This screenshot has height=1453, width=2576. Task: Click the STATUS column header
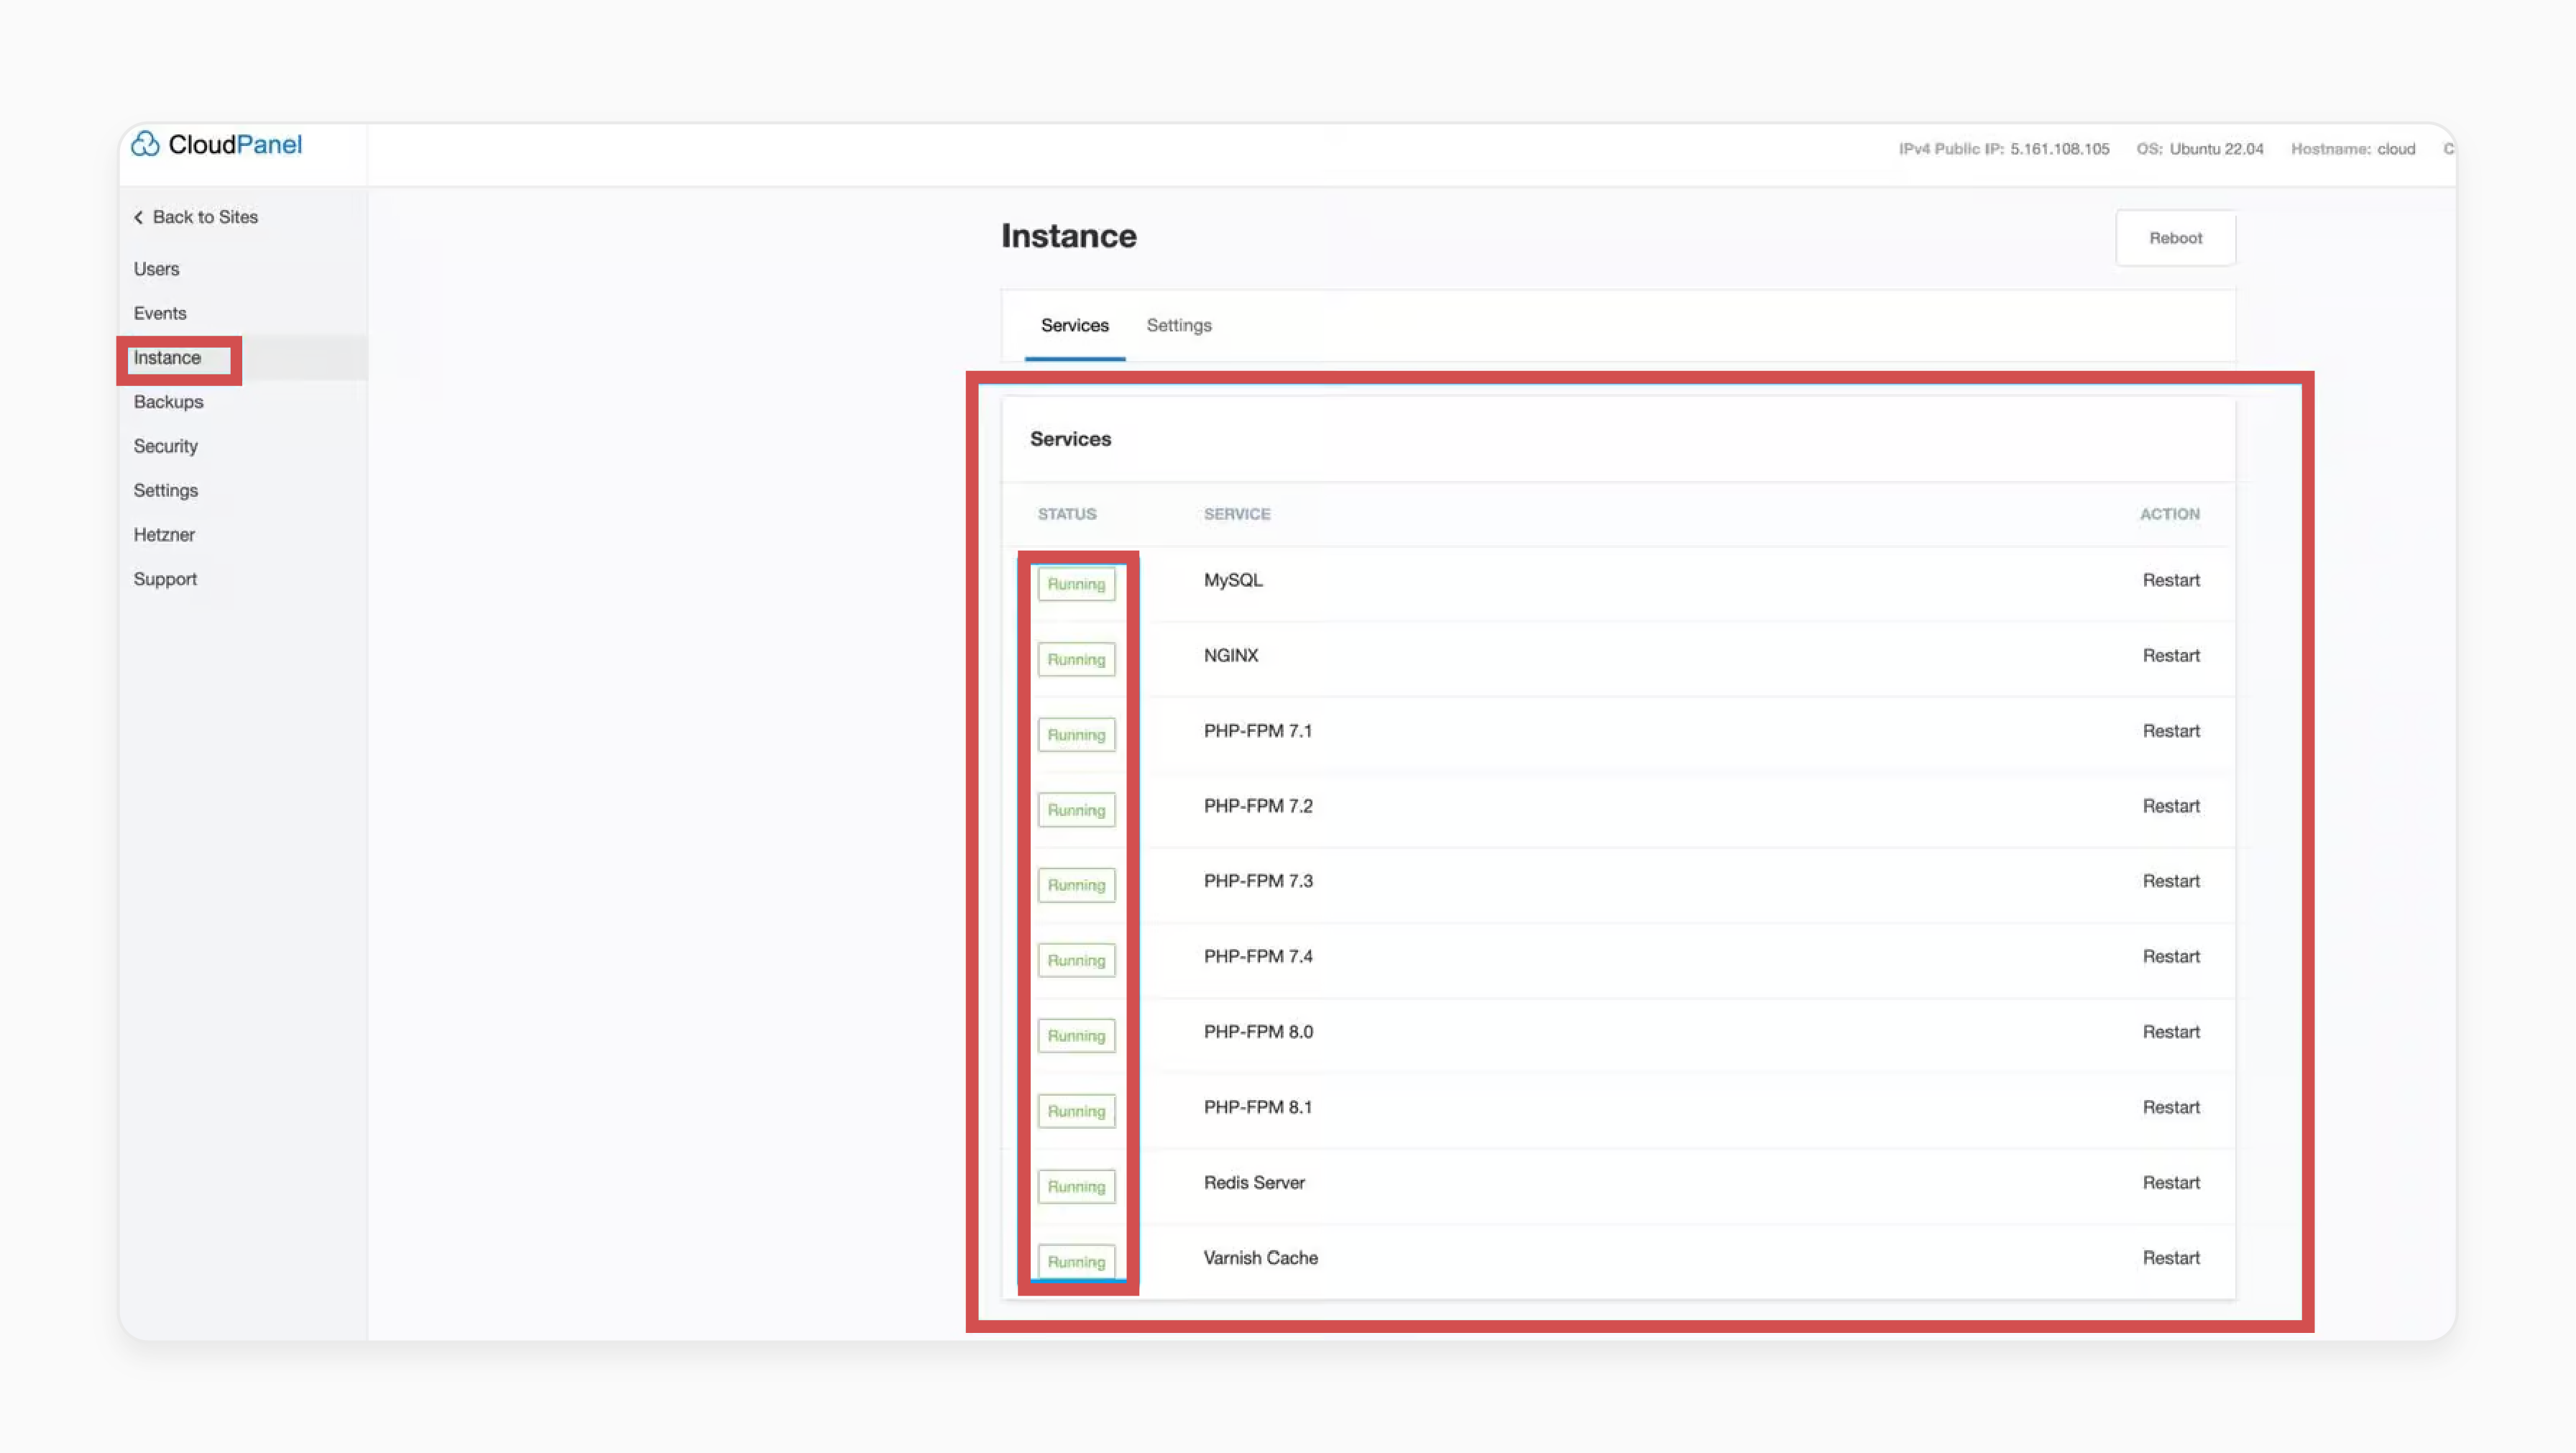point(1067,514)
